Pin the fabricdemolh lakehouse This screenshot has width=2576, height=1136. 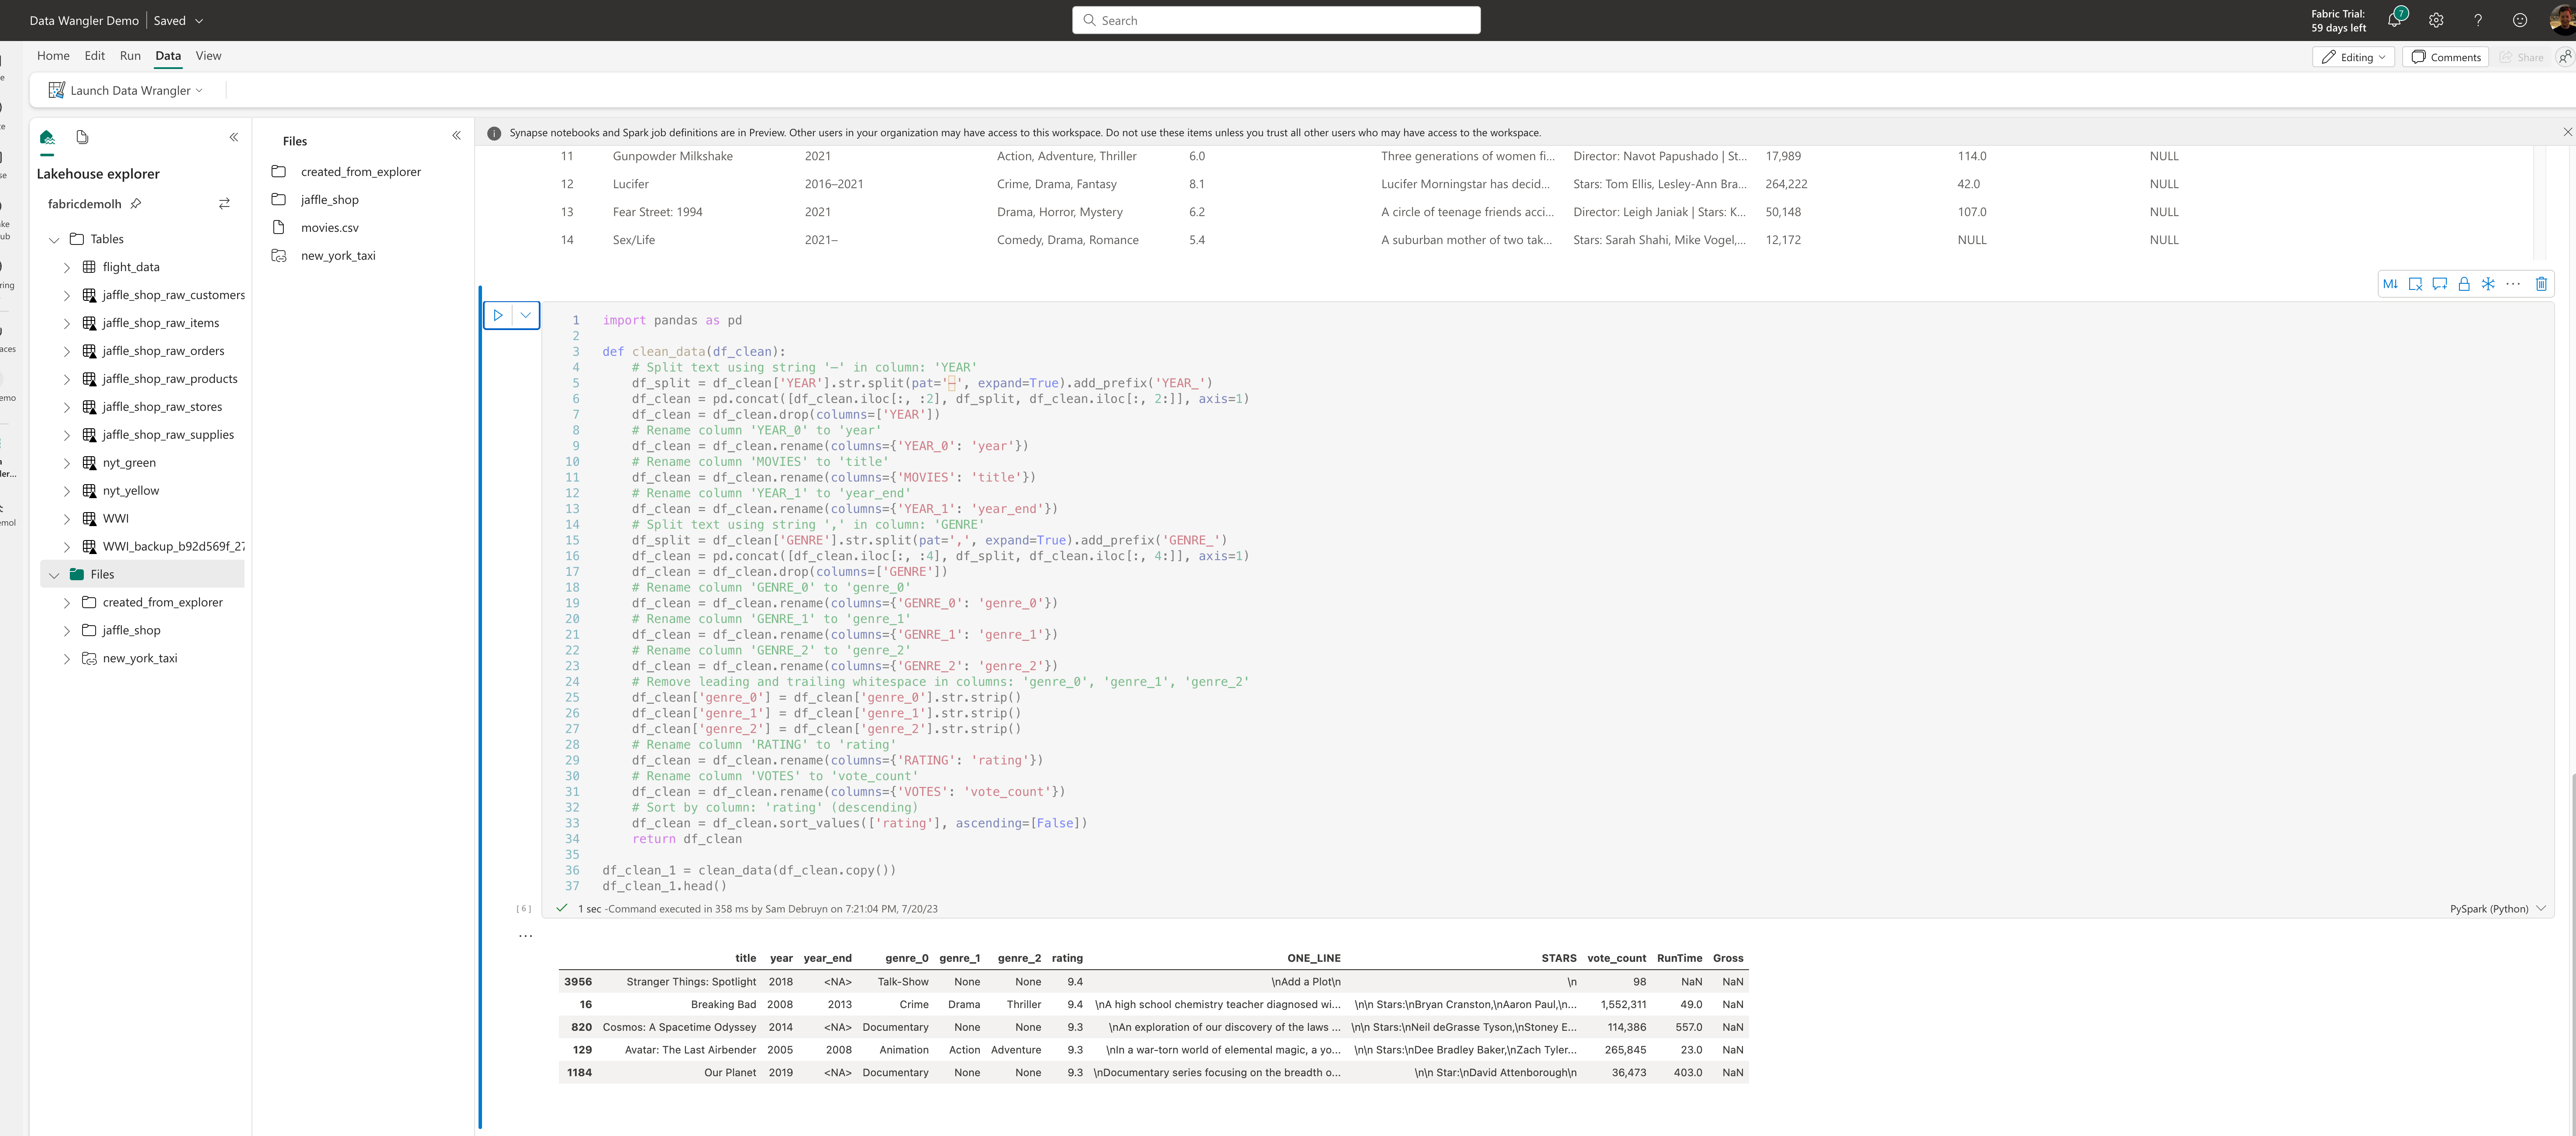136,204
